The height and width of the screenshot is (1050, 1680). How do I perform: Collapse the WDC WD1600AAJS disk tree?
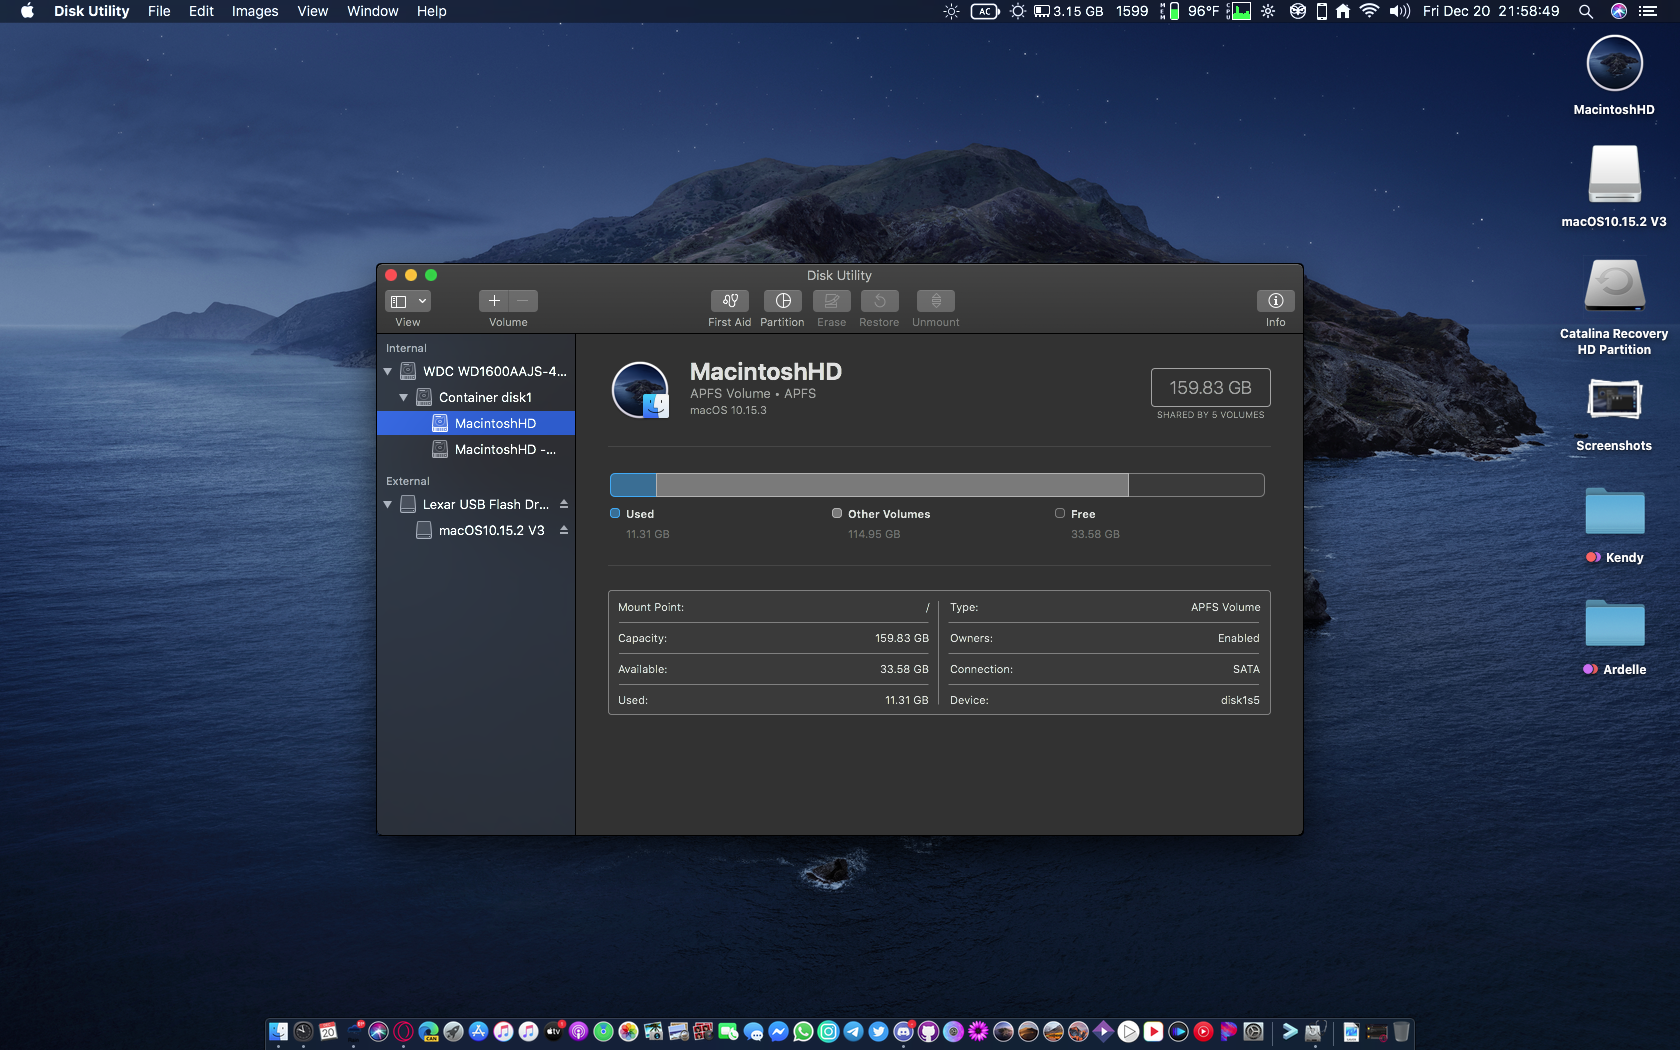tap(388, 372)
